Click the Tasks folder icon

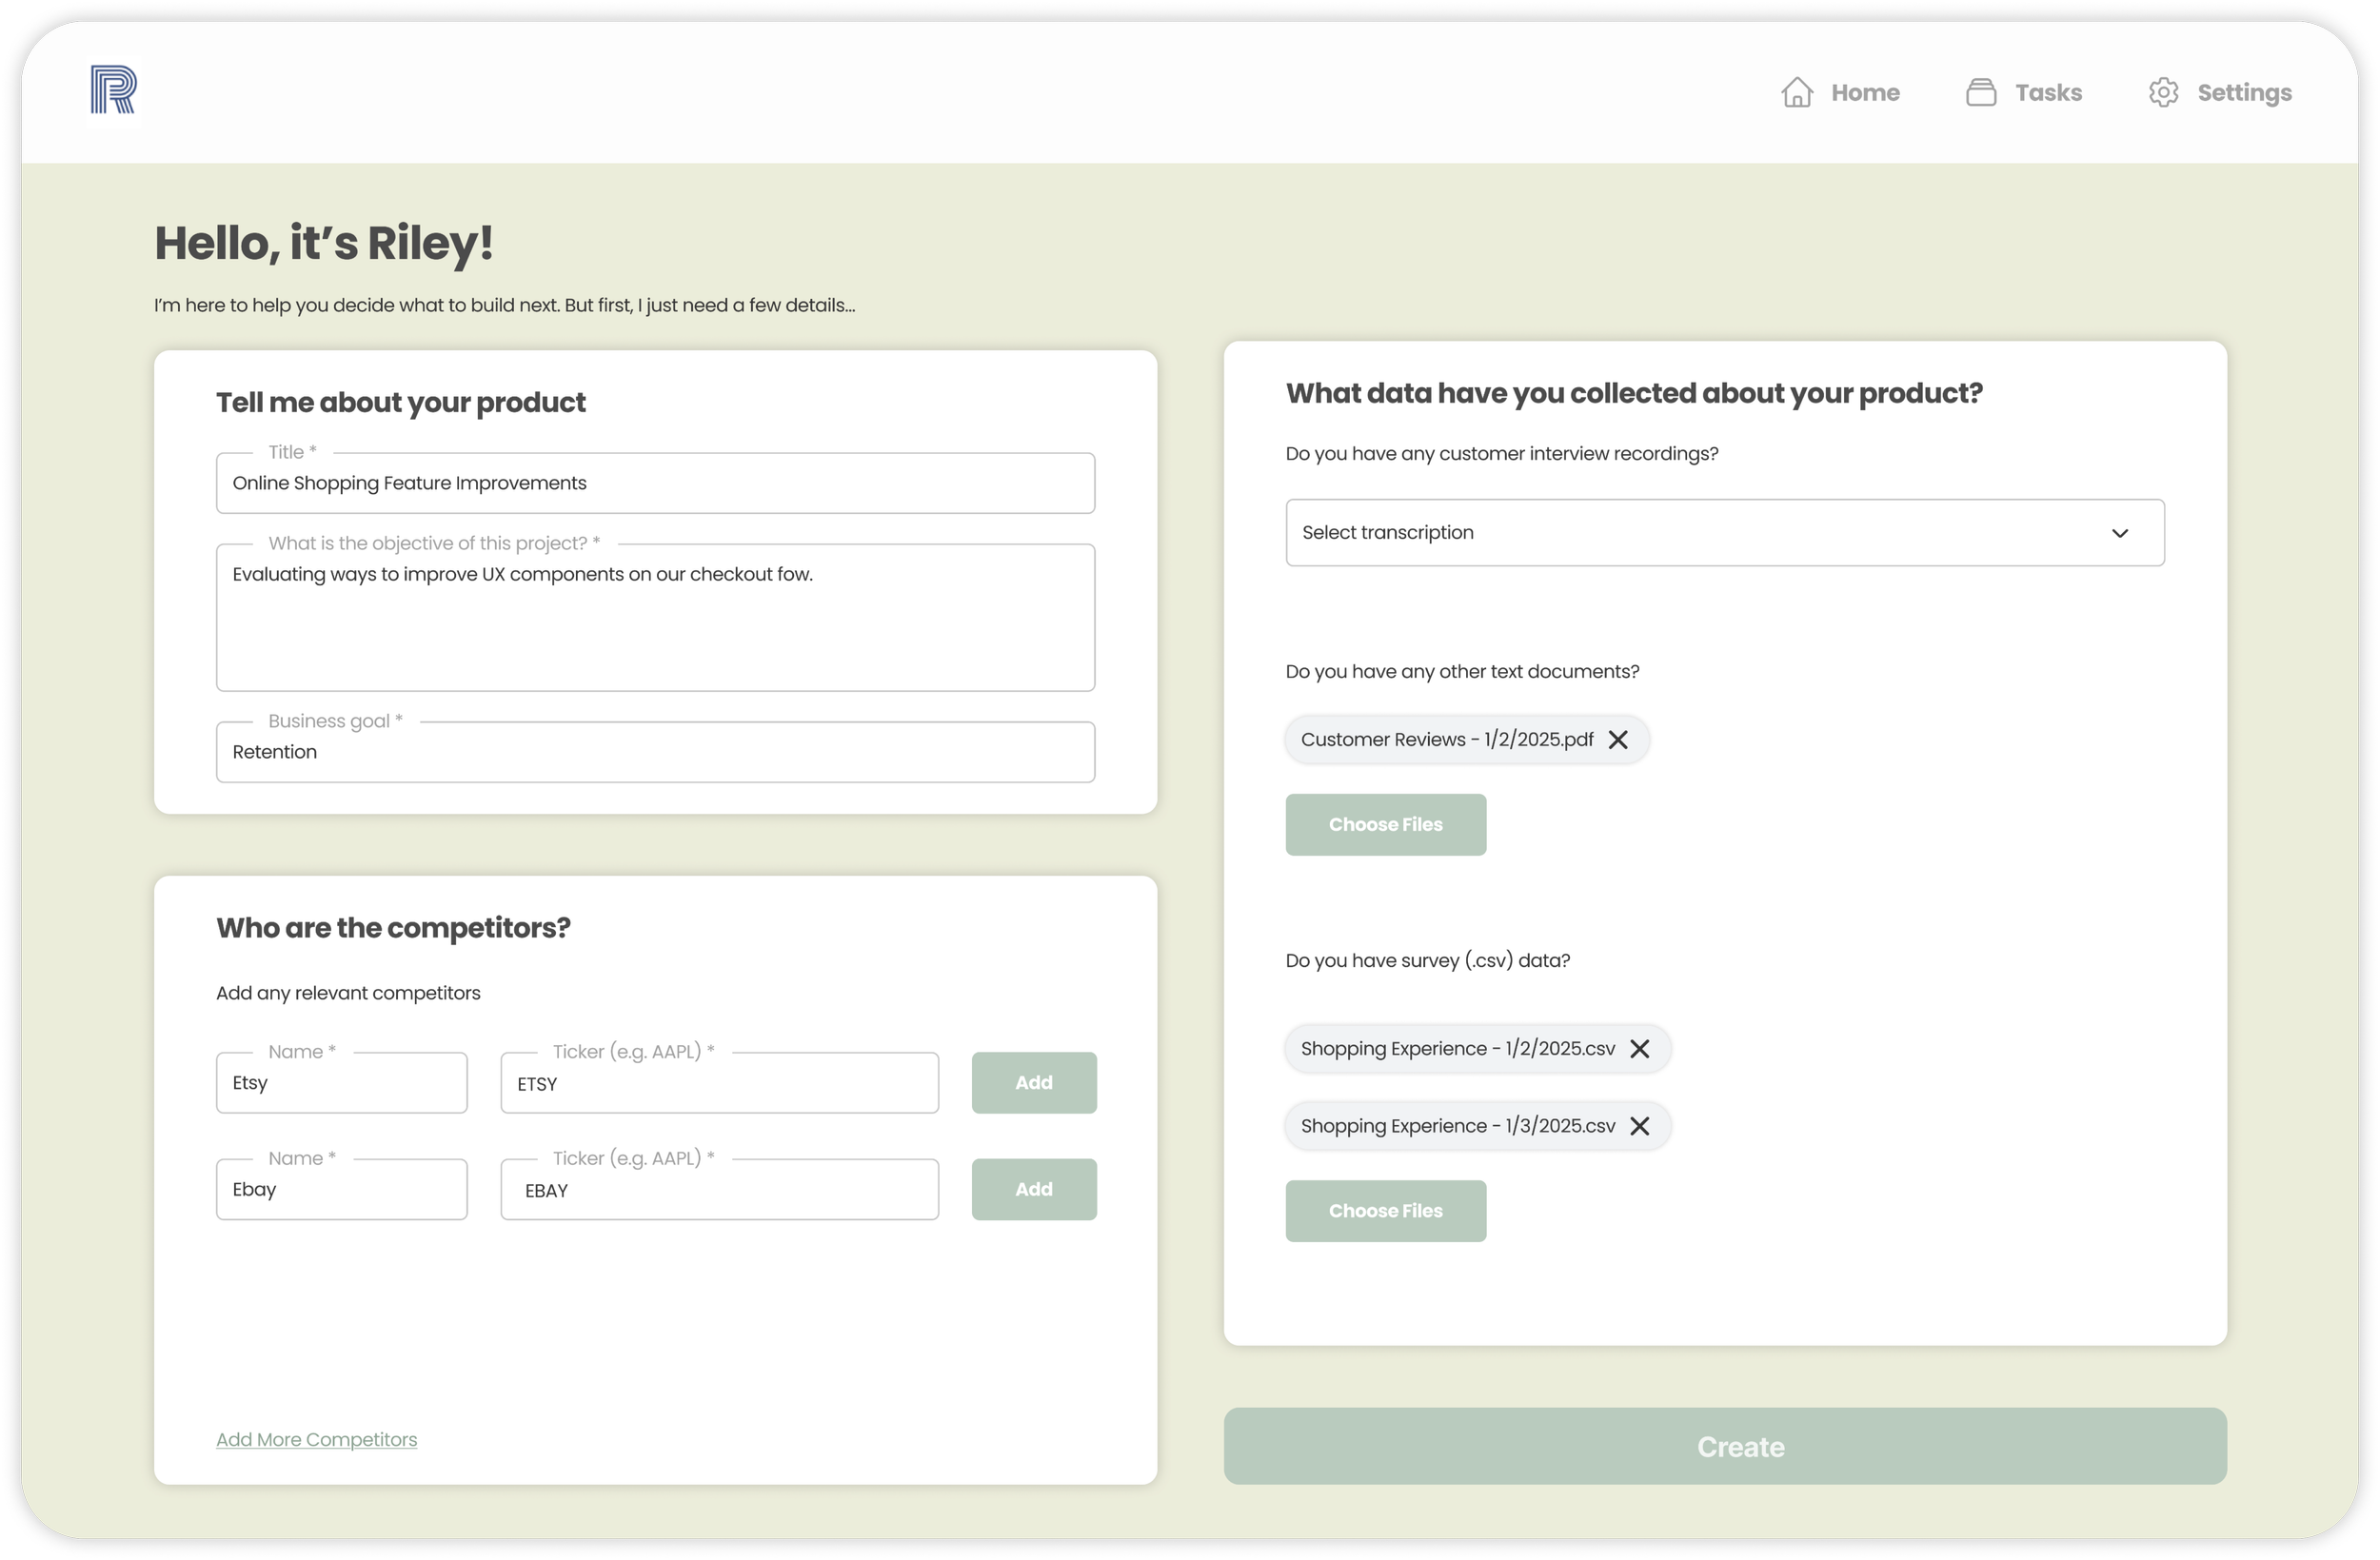[1980, 92]
